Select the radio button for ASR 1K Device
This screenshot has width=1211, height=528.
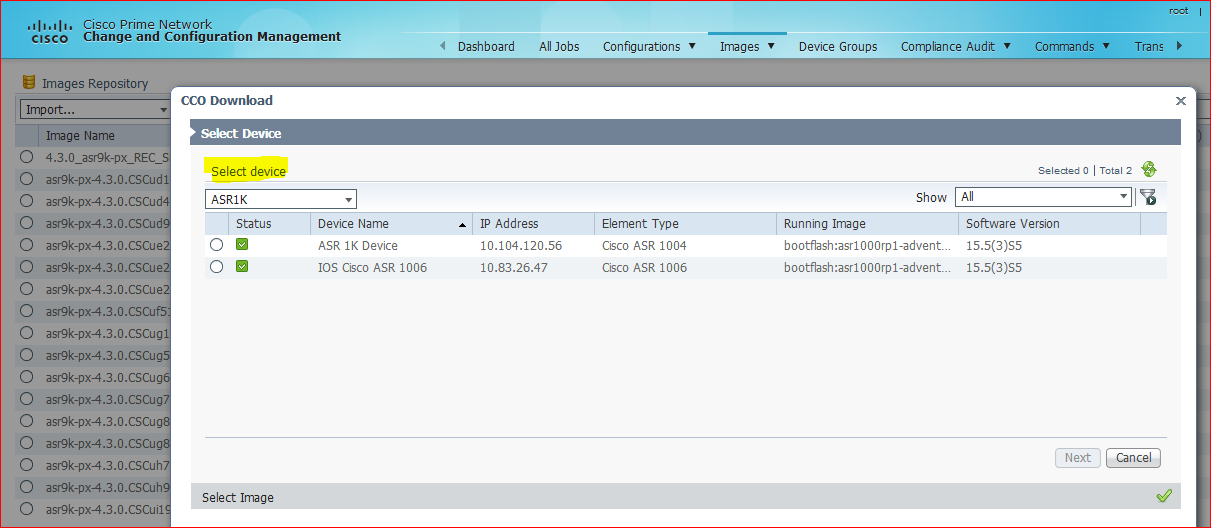[217, 246]
